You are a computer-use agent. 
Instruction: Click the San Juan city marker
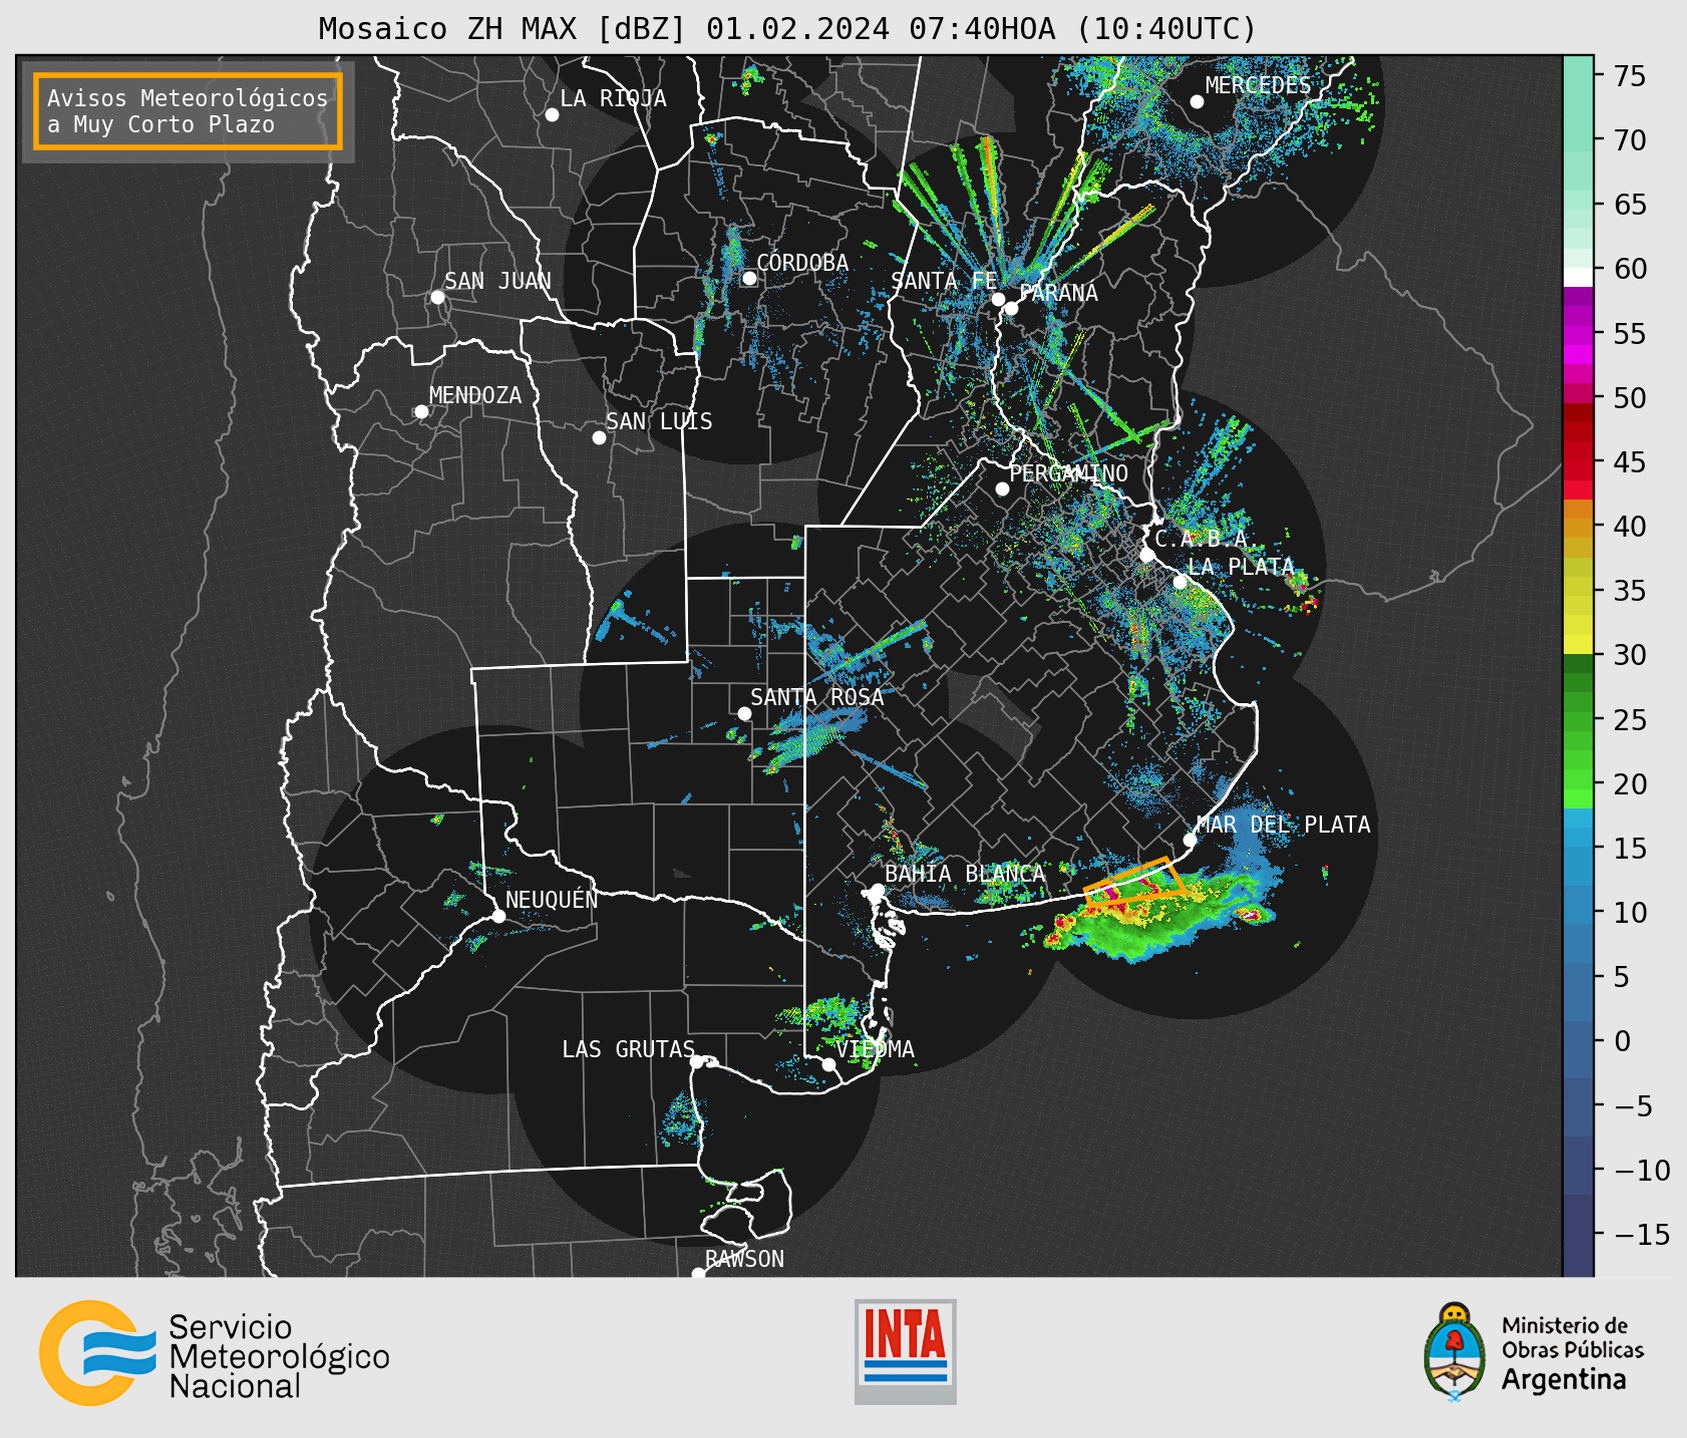click(x=437, y=297)
